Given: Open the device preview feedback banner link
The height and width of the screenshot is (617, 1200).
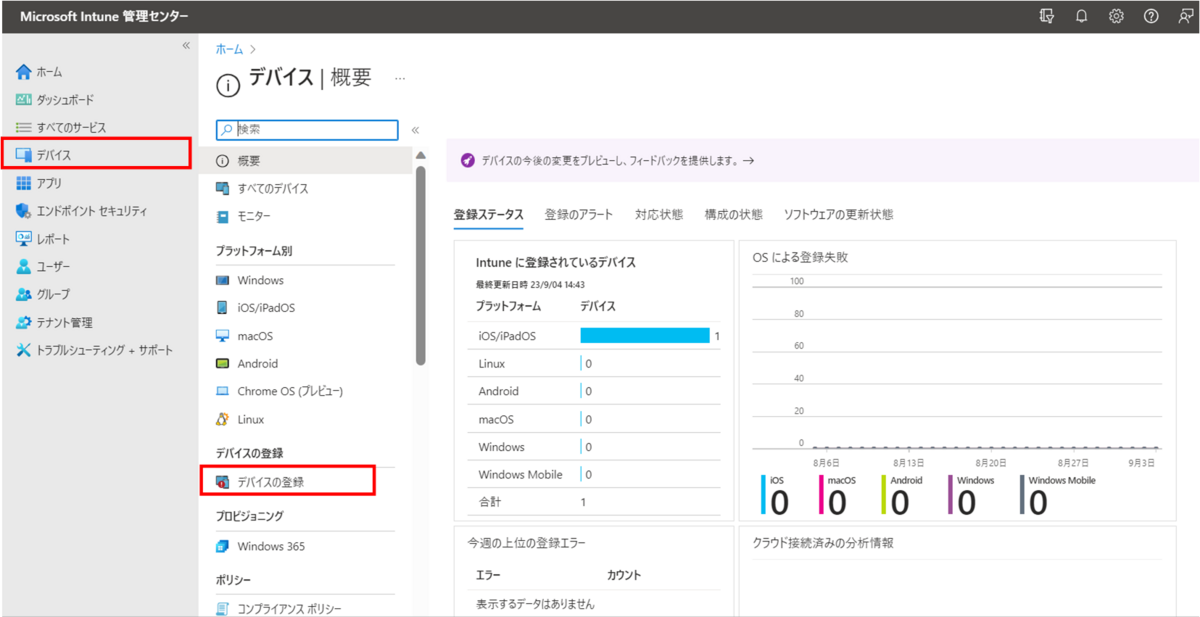Looking at the screenshot, I should 618,160.
